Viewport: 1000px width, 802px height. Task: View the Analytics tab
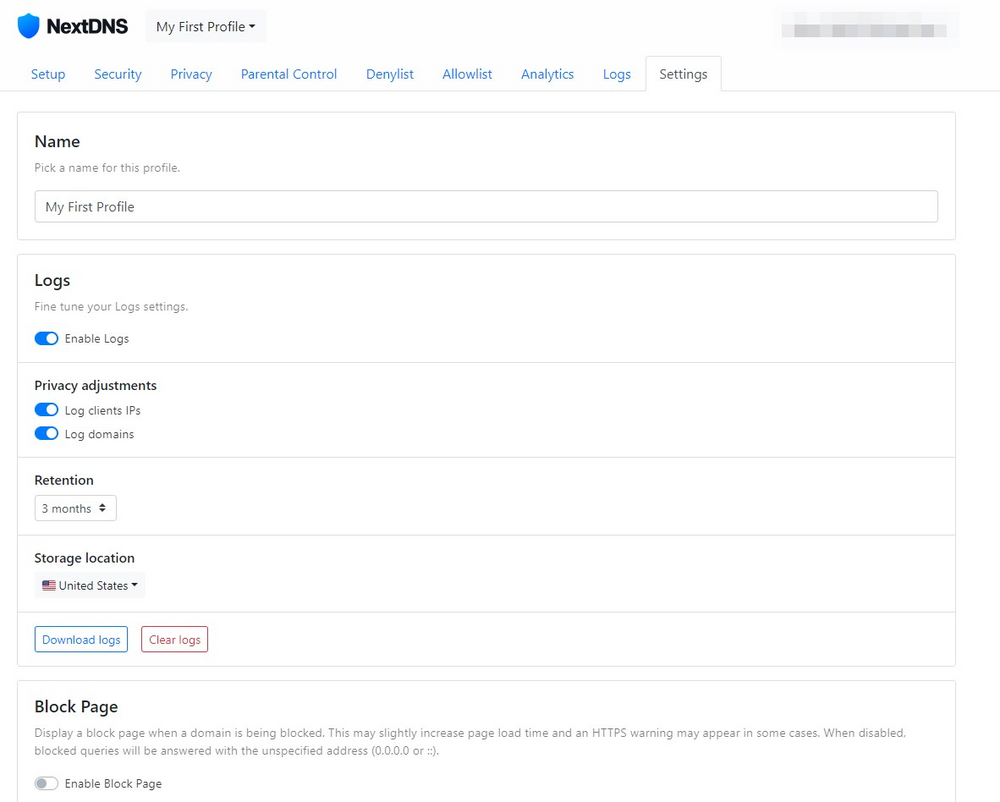(x=547, y=73)
